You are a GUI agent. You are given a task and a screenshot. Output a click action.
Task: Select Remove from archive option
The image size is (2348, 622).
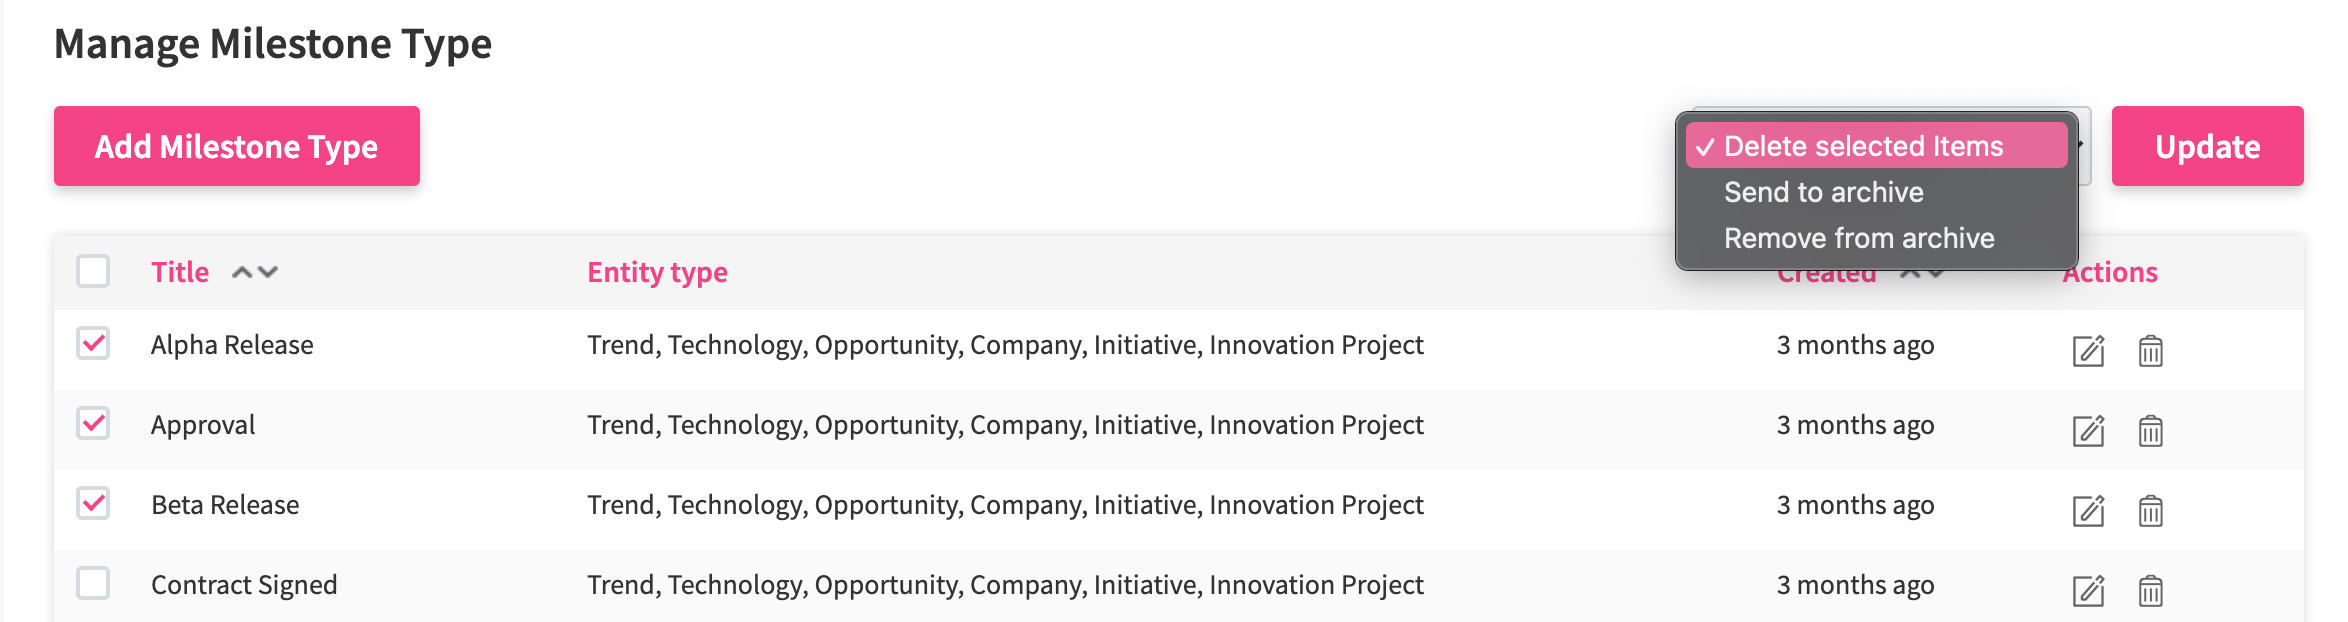tap(1858, 238)
